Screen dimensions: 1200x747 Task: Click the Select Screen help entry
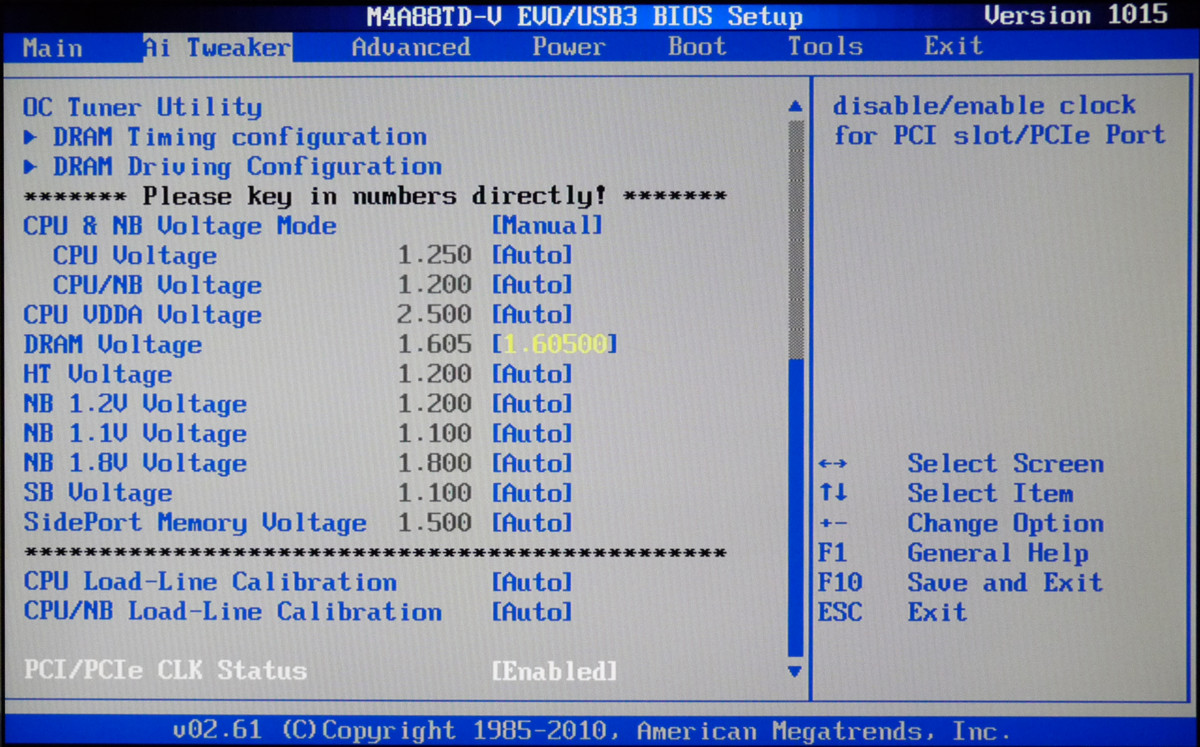[x=1005, y=464]
